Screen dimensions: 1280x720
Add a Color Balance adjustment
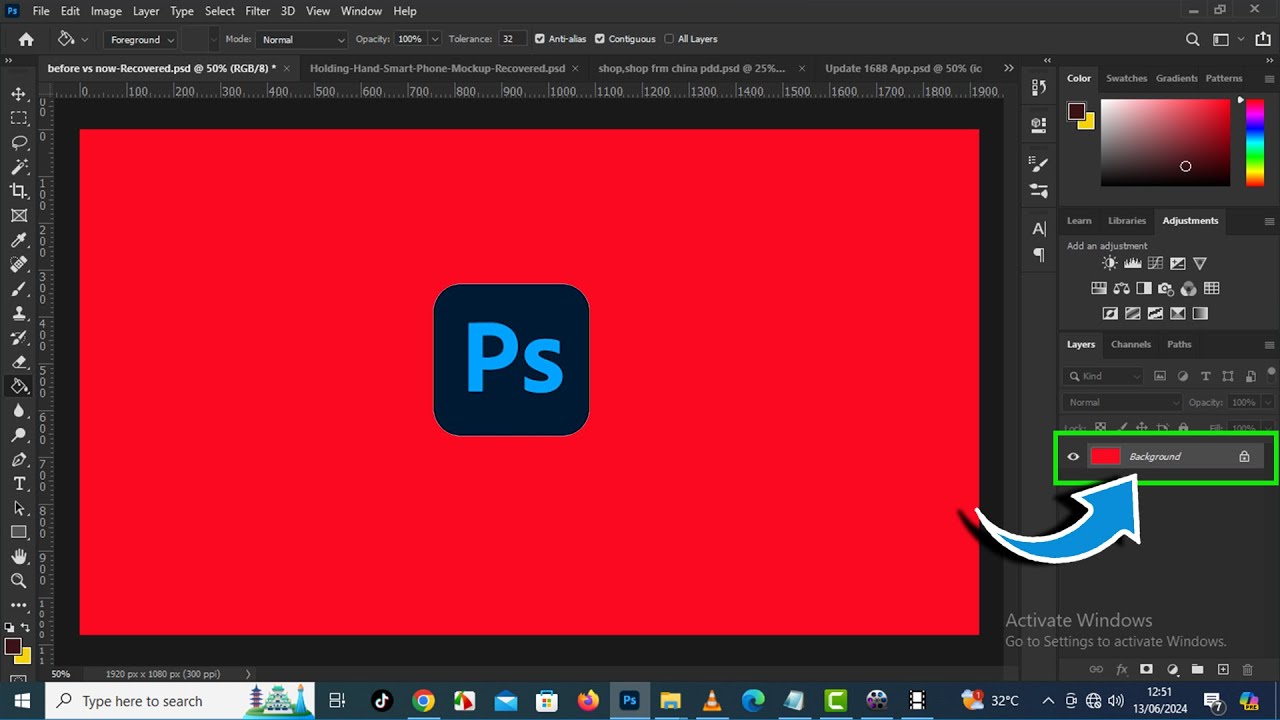click(1121, 288)
